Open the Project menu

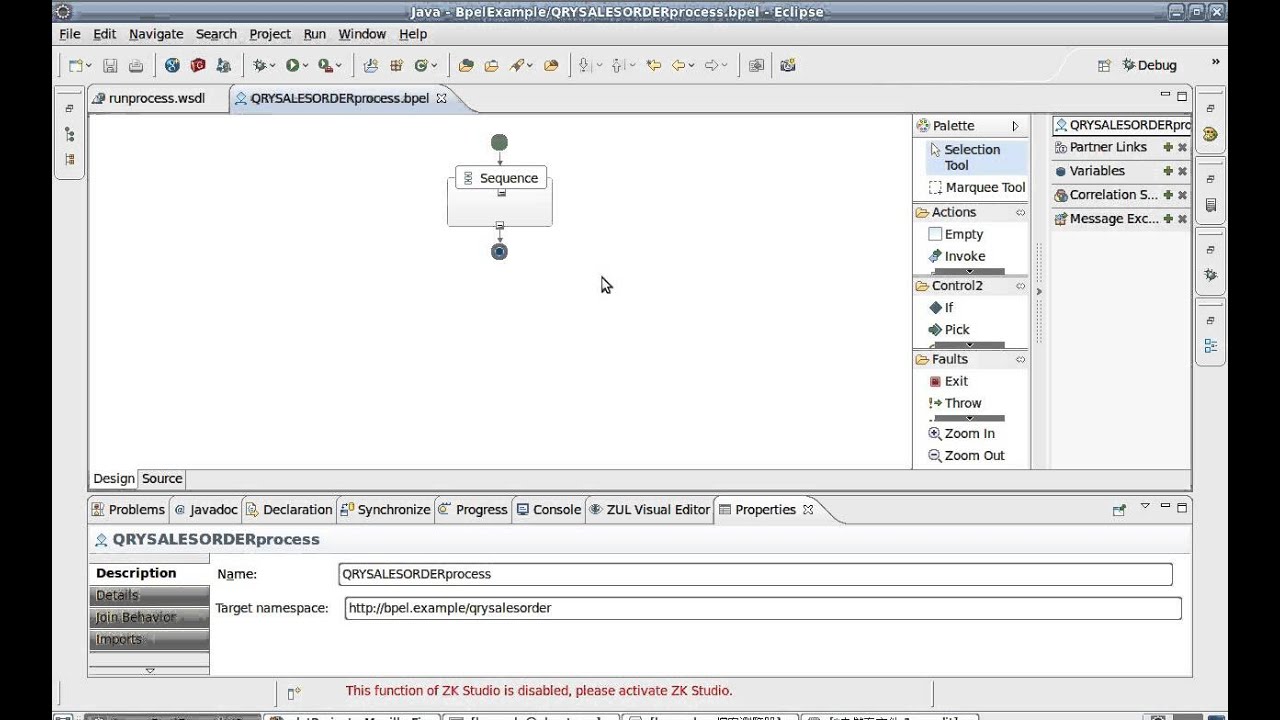pyautogui.click(x=270, y=34)
